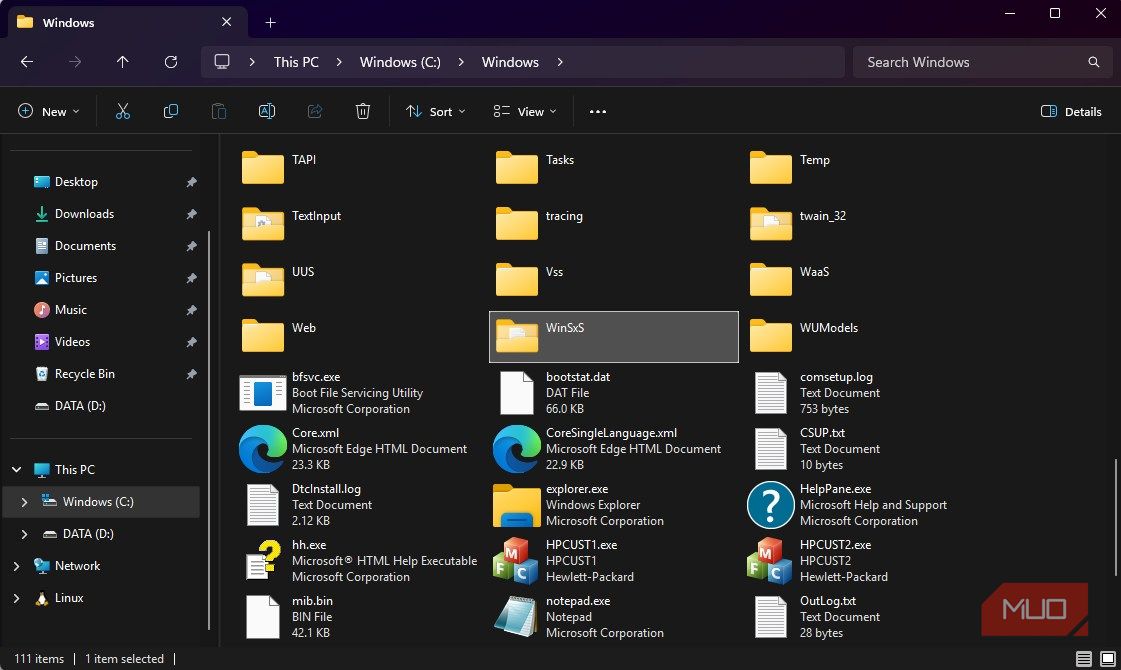The image size is (1121, 670).
Task: Expand the Linux tree node
Action: pyautogui.click(x=16, y=598)
